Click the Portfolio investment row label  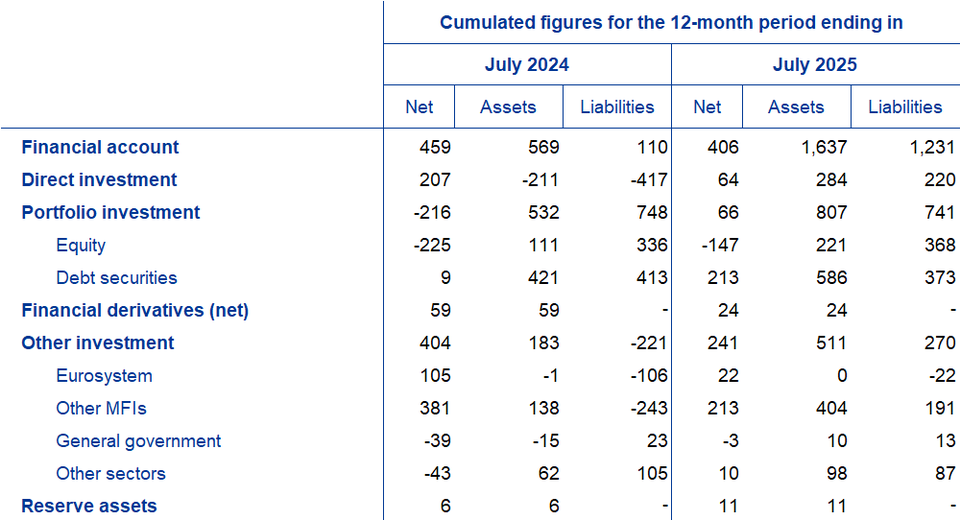coord(111,212)
